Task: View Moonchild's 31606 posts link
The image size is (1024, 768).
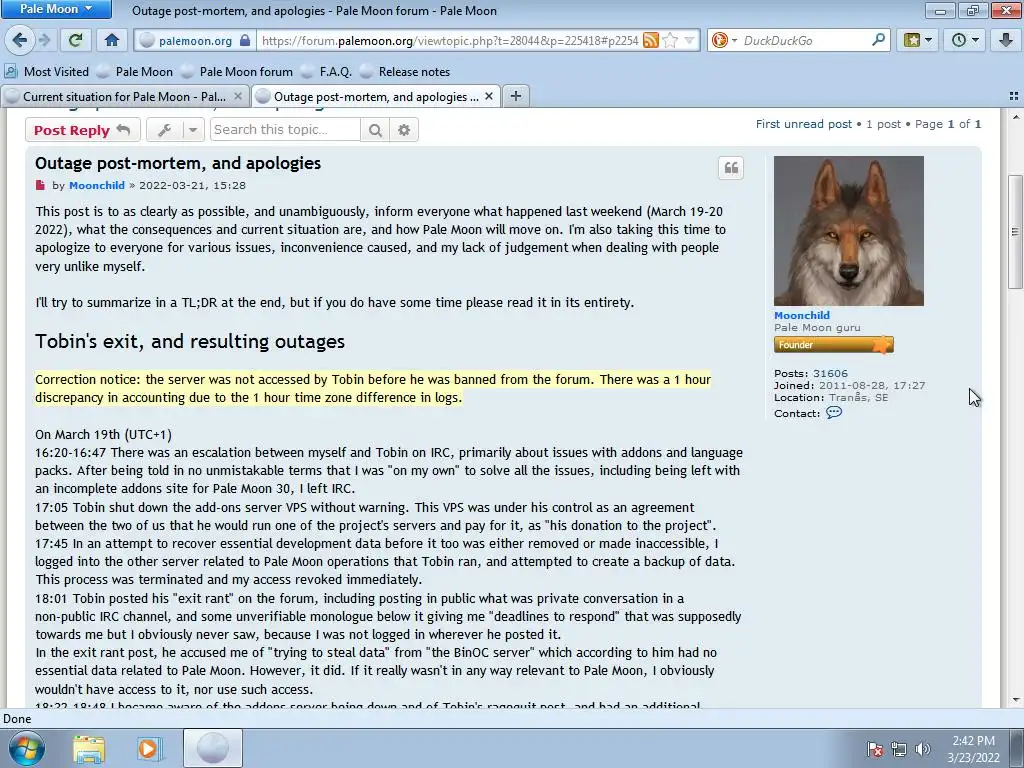Action: (830, 374)
